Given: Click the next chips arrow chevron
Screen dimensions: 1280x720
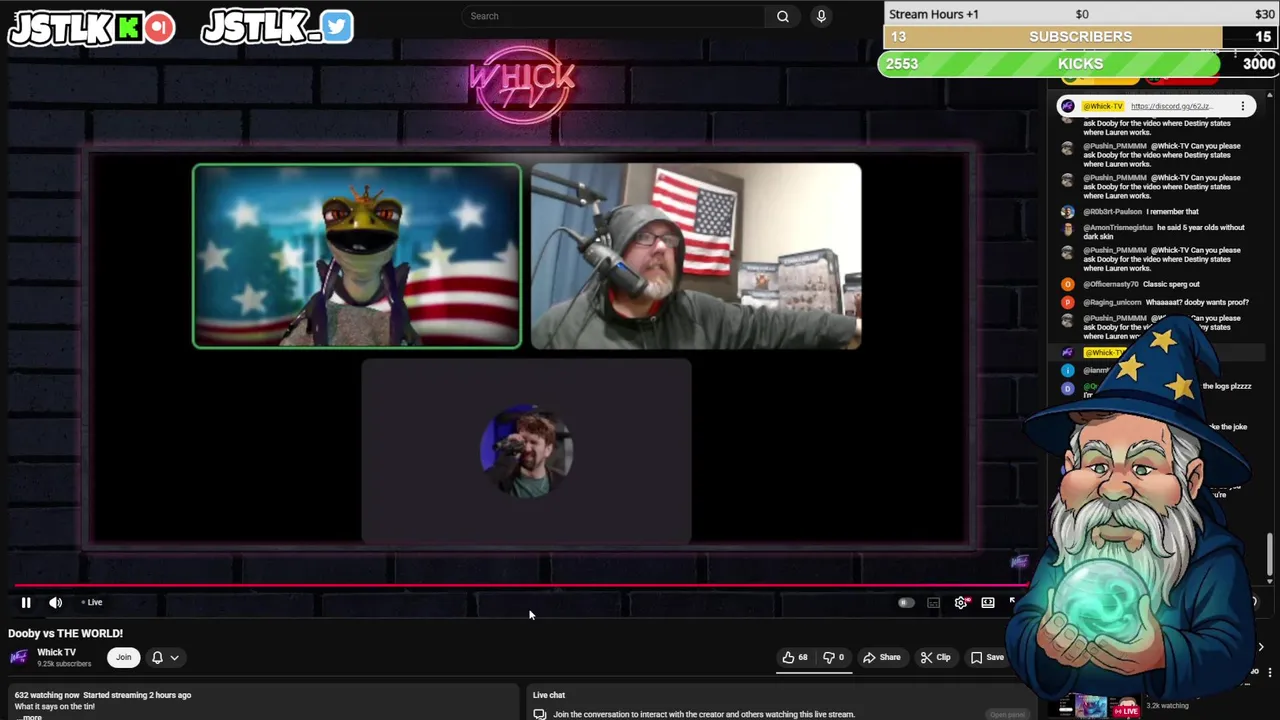Looking at the screenshot, I should pyautogui.click(x=1260, y=647).
